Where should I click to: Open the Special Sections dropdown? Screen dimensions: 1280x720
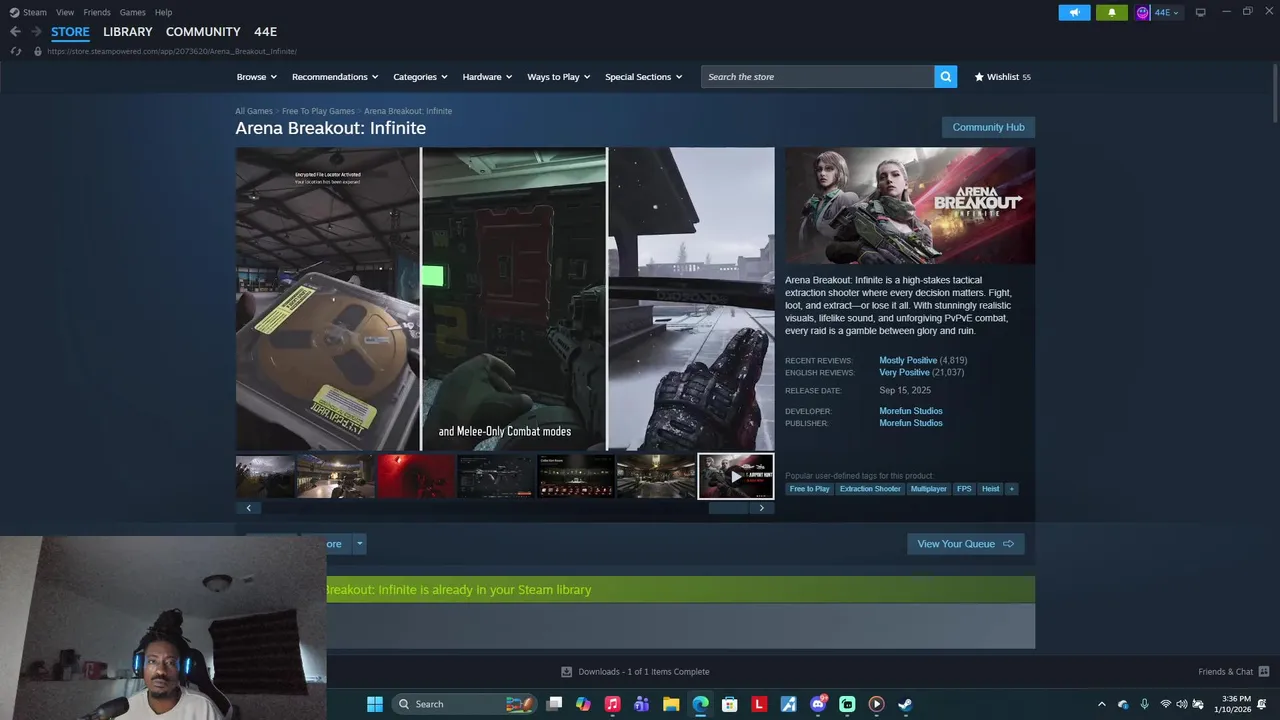643,77
